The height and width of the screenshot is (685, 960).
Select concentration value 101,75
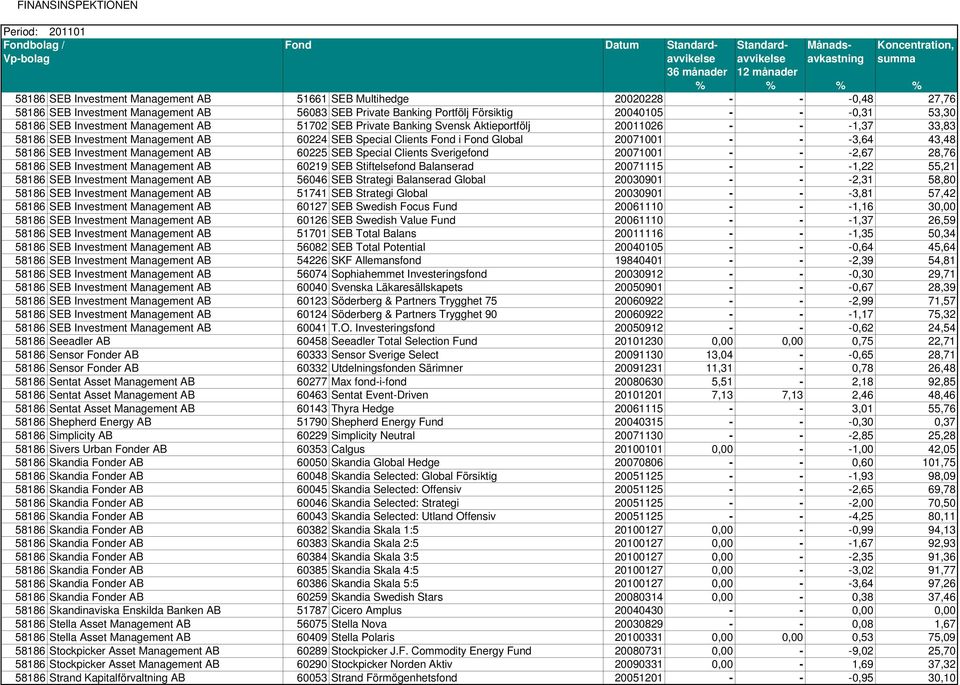click(x=939, y=463)
